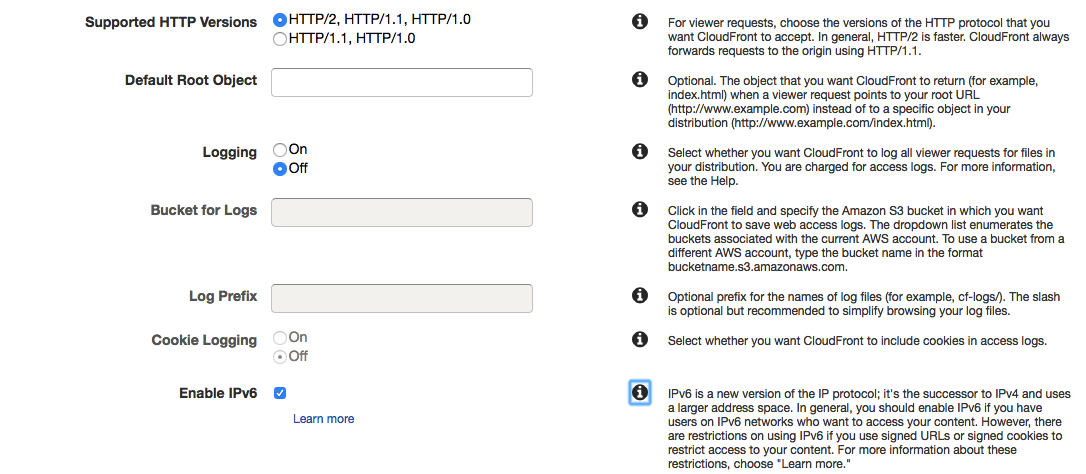Uncheck the Enable IPv6 checkbox
The image size is (1086, 474).
coord(280,393)
